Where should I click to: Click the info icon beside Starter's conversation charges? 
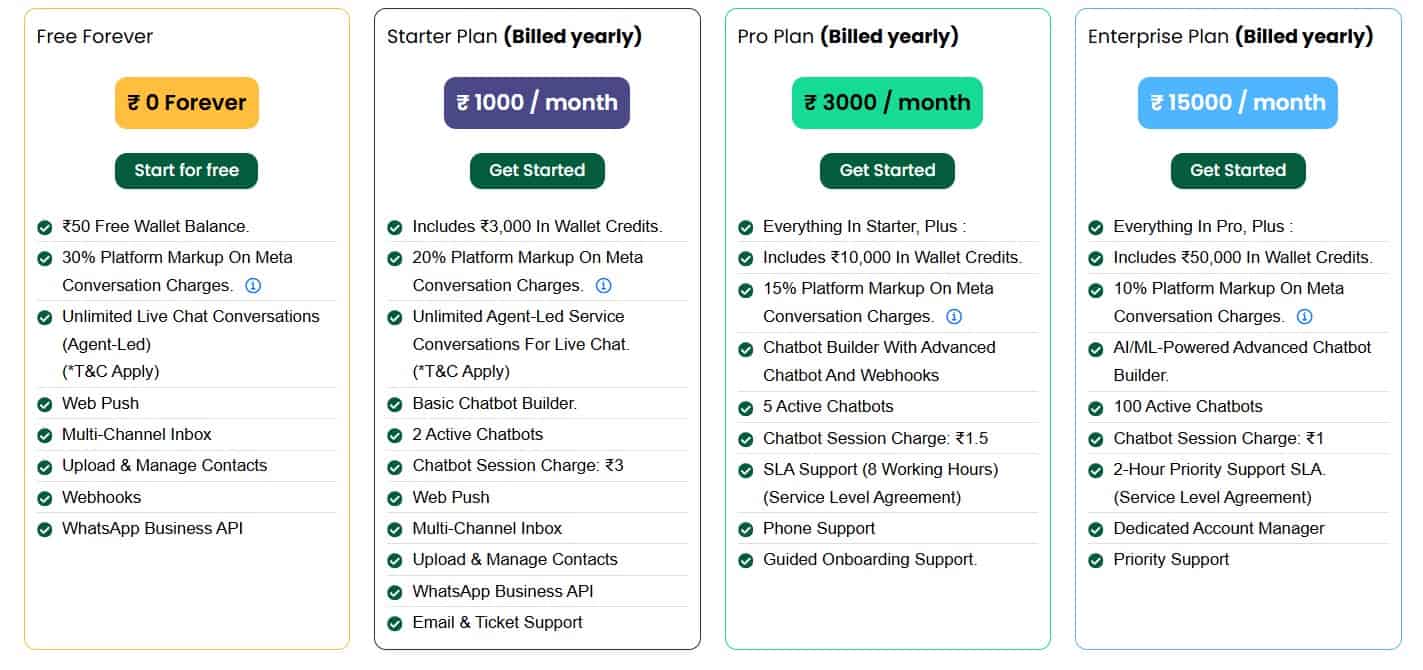pyautogui.click(x=604, y=286)
